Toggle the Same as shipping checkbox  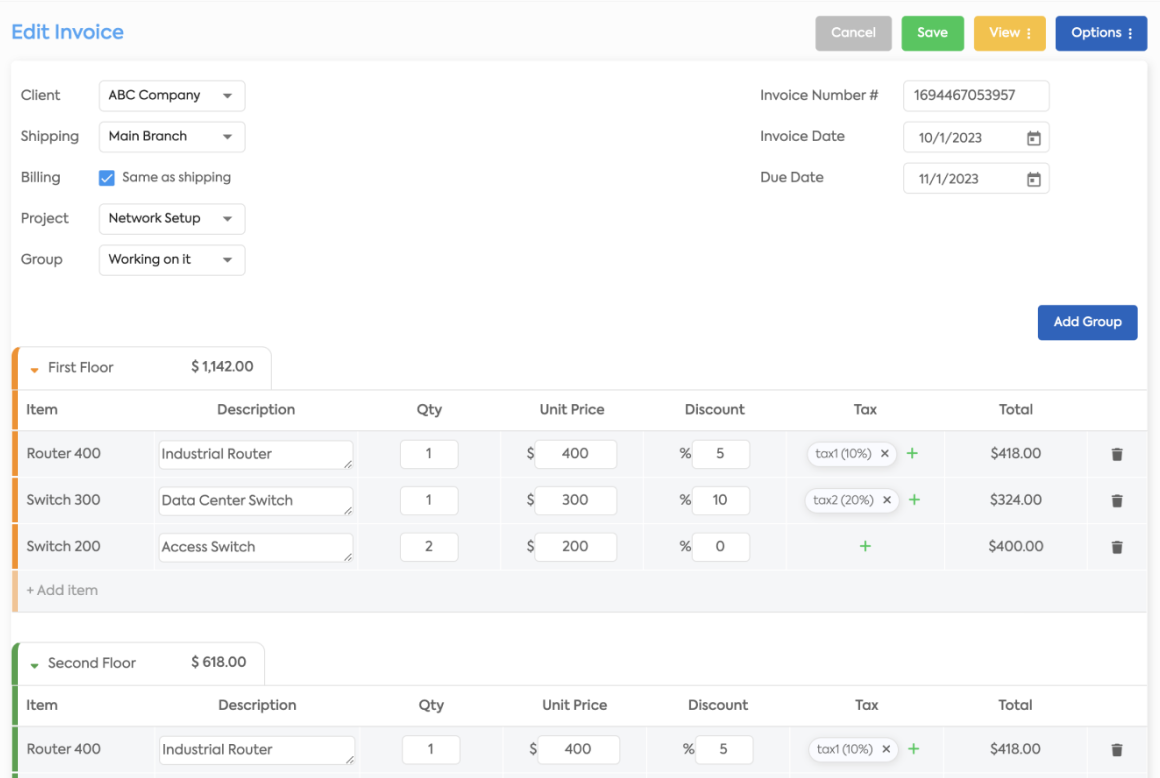tap(107, 177)
